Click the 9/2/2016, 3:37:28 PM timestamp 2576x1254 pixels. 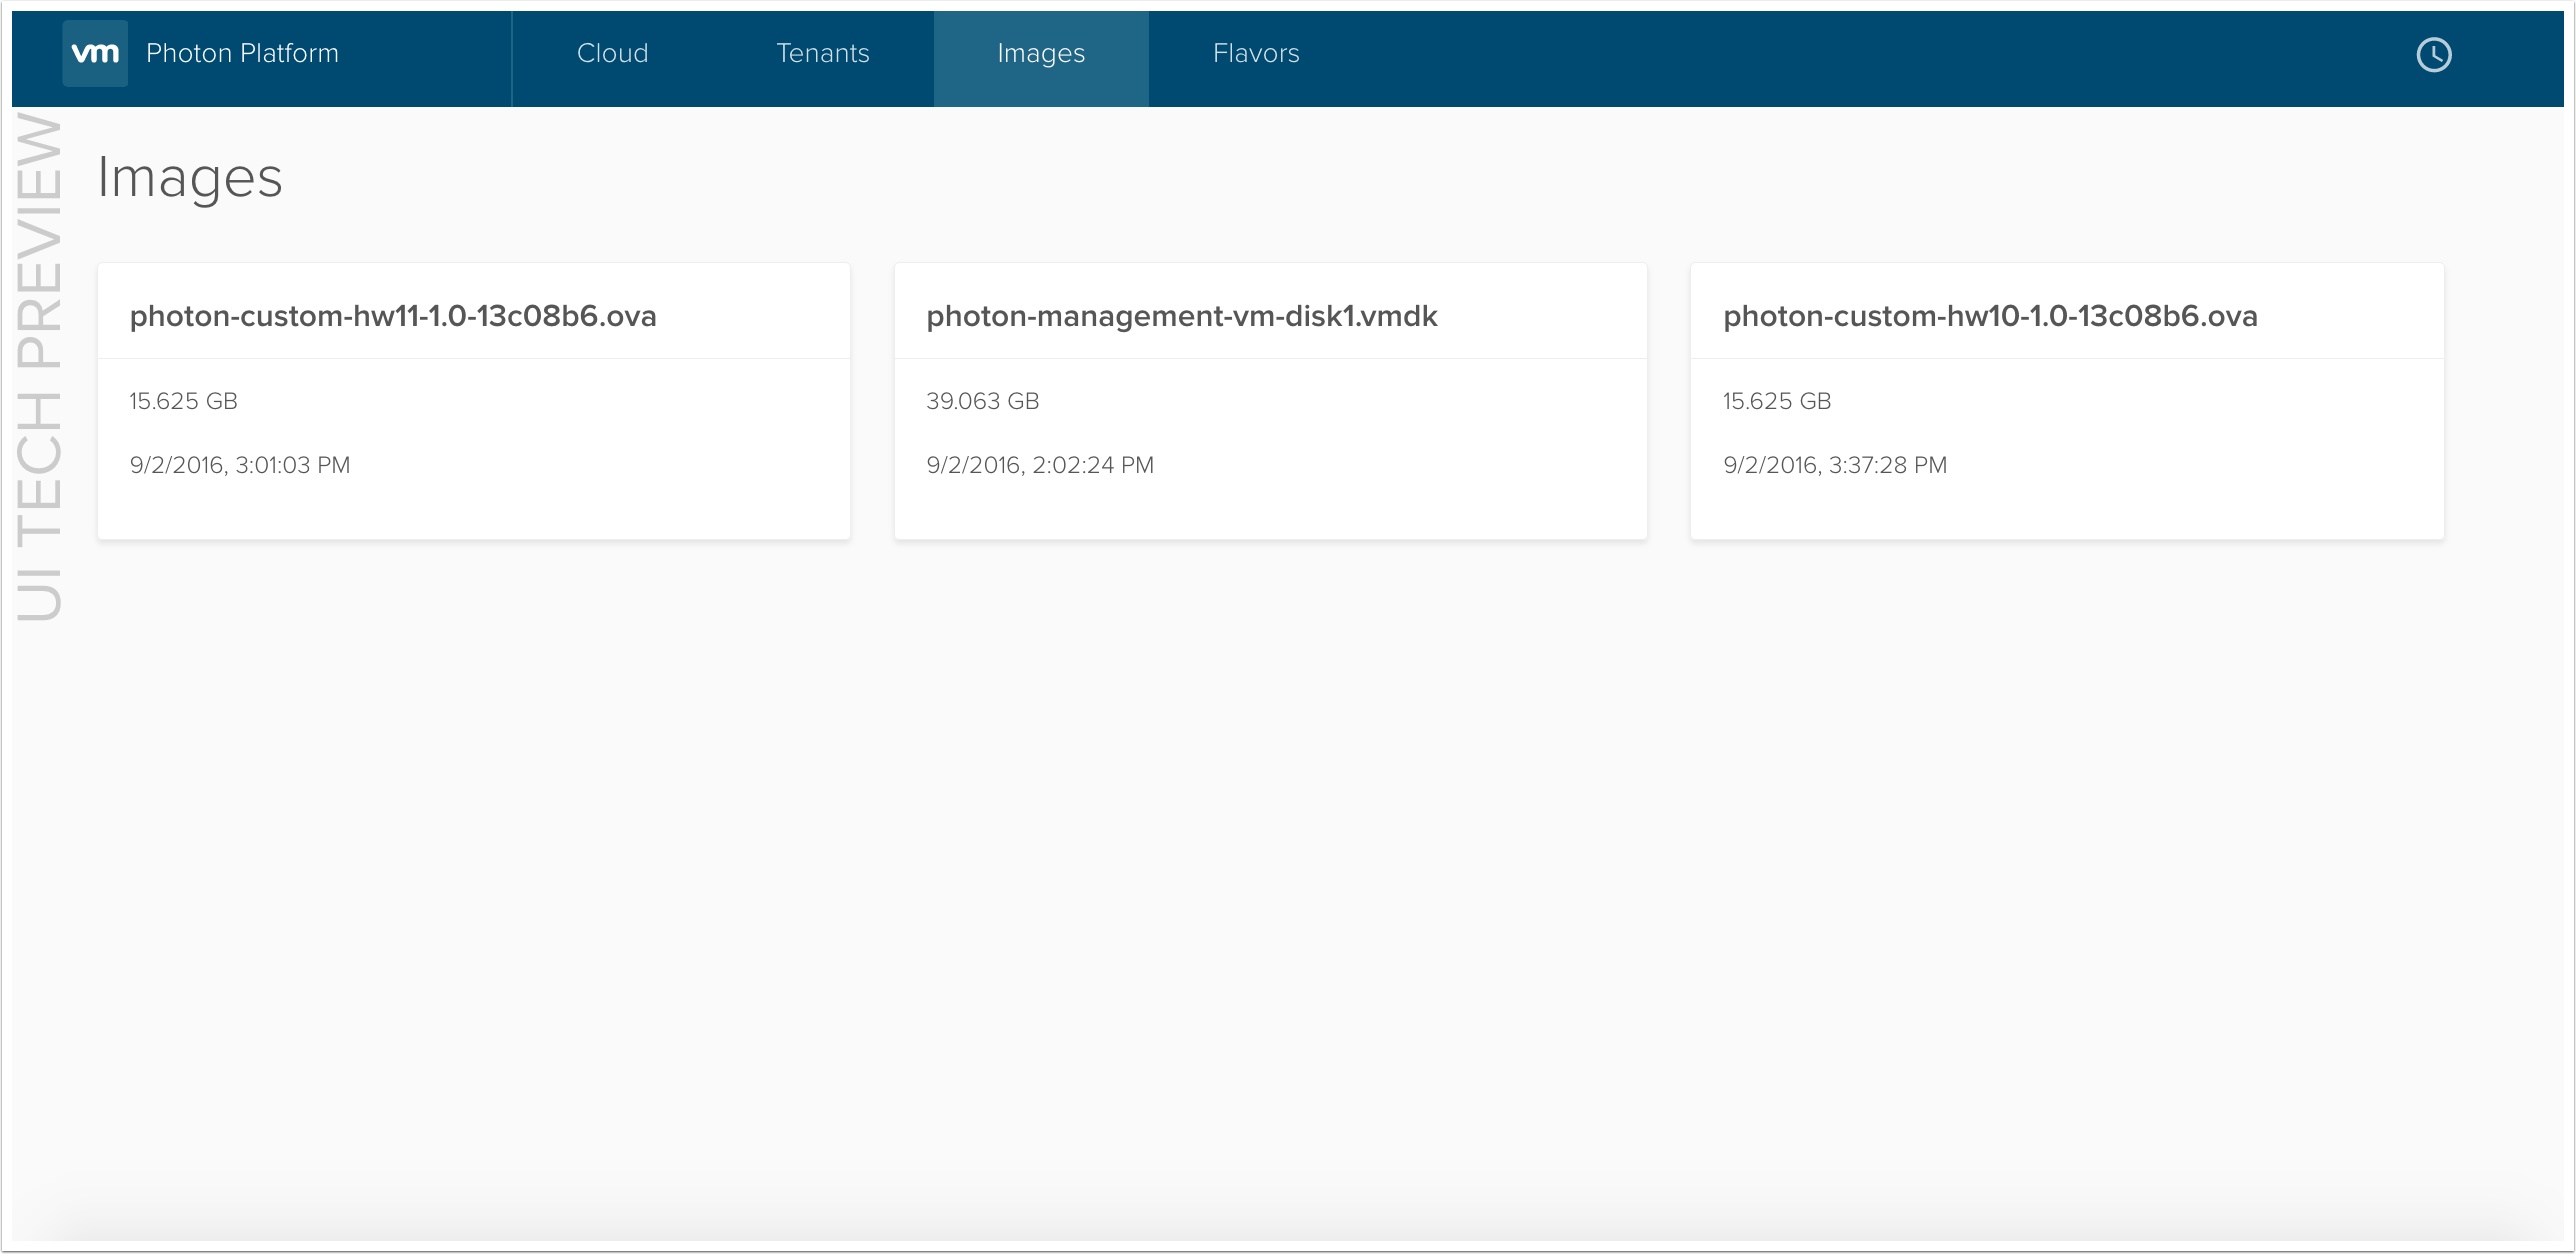point(1835,465)
